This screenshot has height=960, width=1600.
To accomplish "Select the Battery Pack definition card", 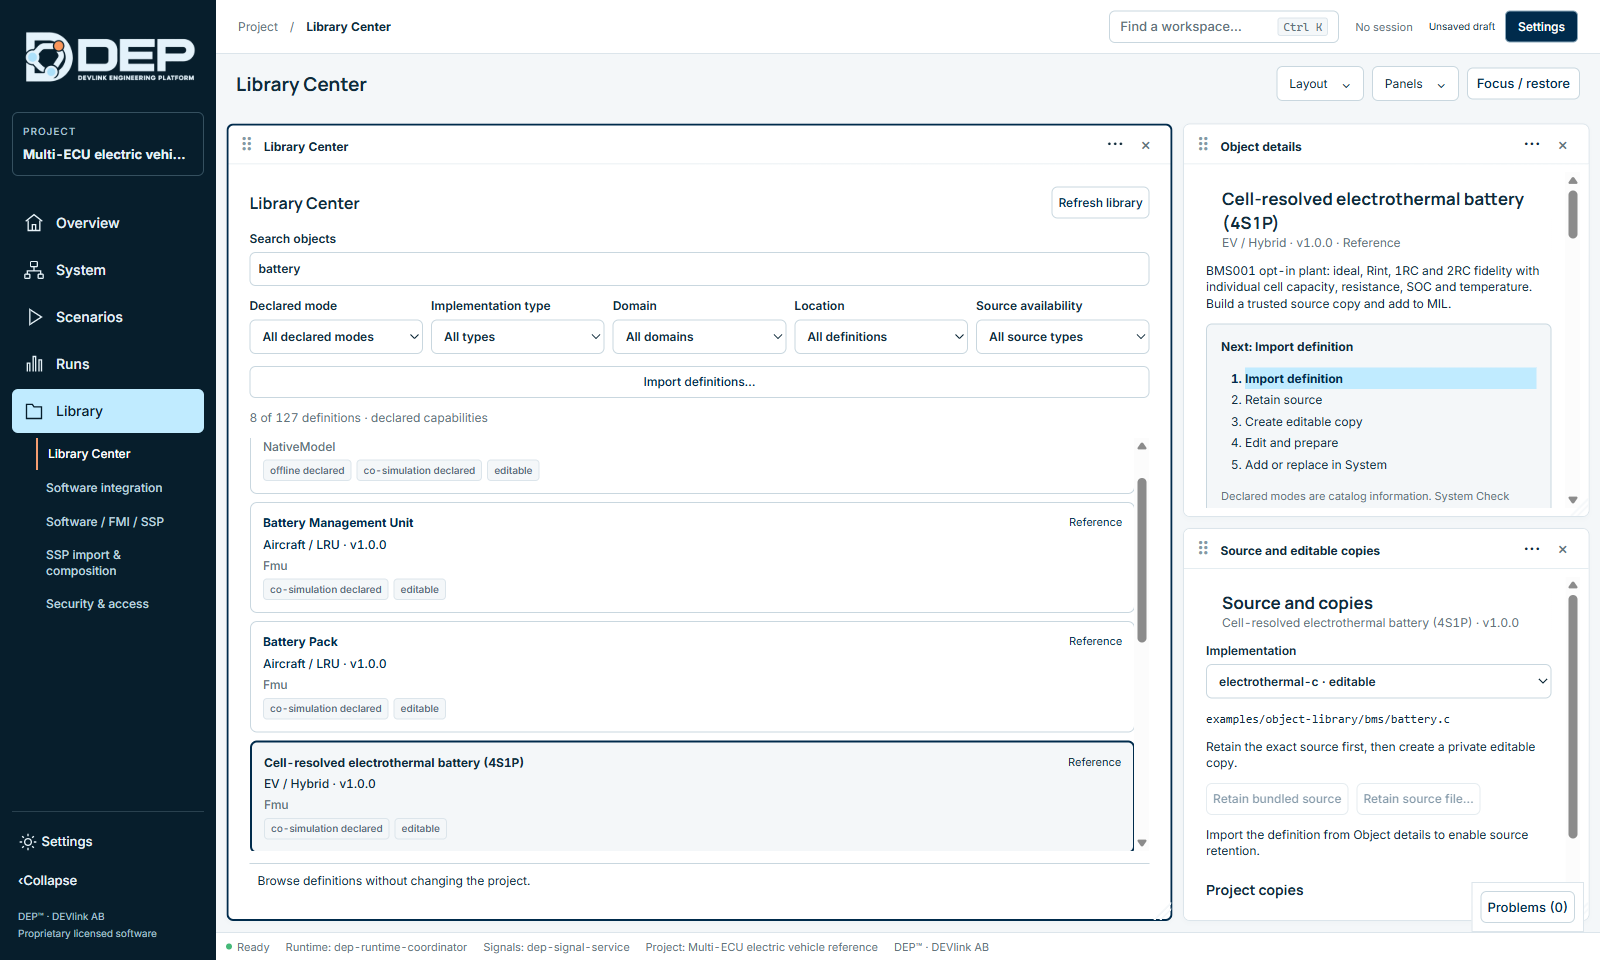I will tap(692, 677).
